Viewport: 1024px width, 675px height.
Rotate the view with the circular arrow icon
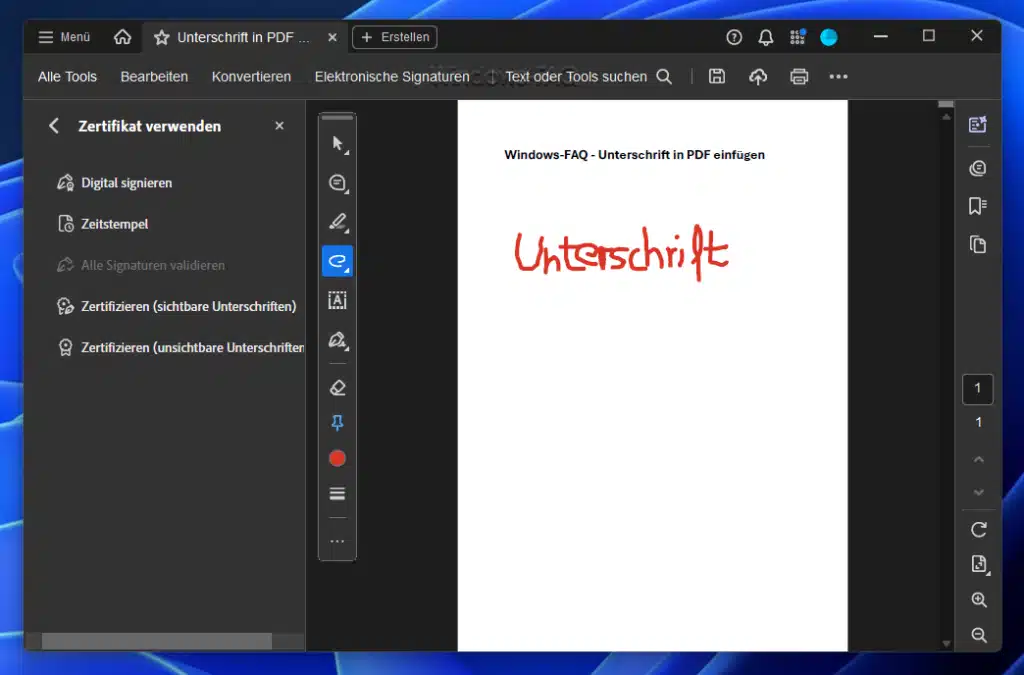(x=978, y=529)
